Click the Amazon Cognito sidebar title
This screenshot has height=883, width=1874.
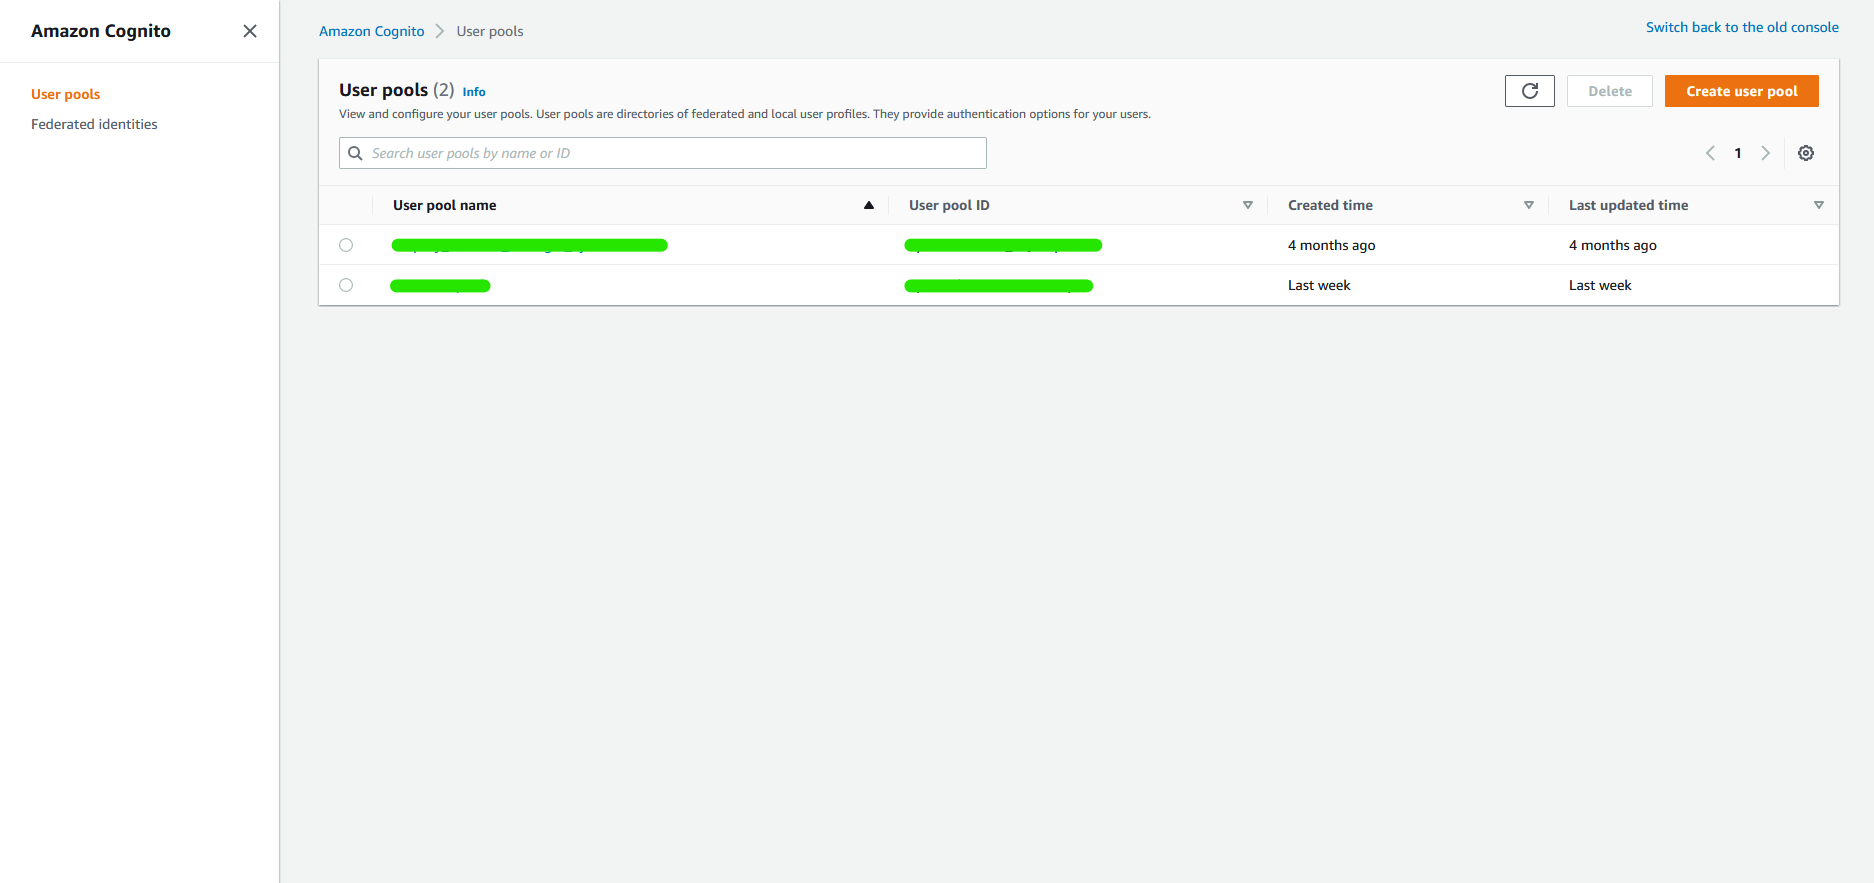tap(101, 31)
